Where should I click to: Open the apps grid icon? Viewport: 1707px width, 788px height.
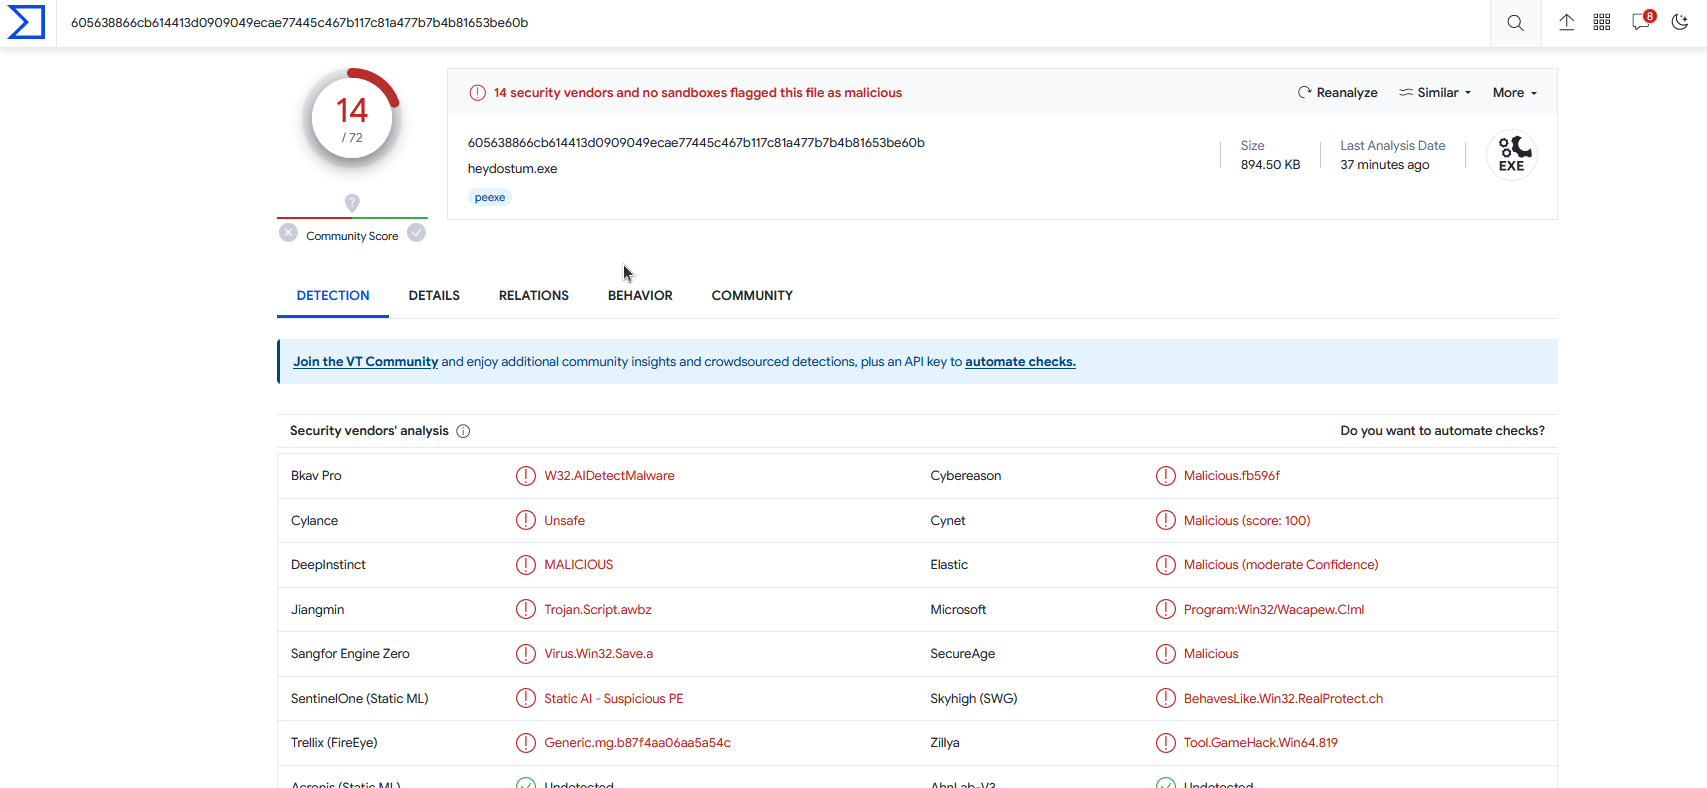(x=1601, y=22)
